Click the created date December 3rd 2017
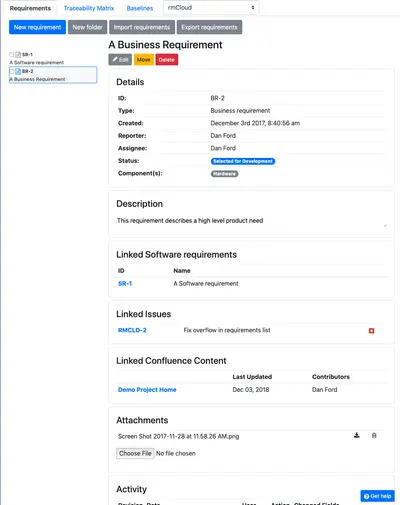The width and height of the screenshot is (400, 505). point(255,123)
